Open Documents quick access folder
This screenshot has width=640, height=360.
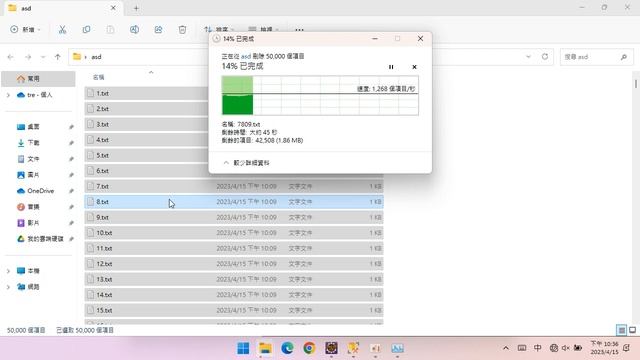pos(33,159)
